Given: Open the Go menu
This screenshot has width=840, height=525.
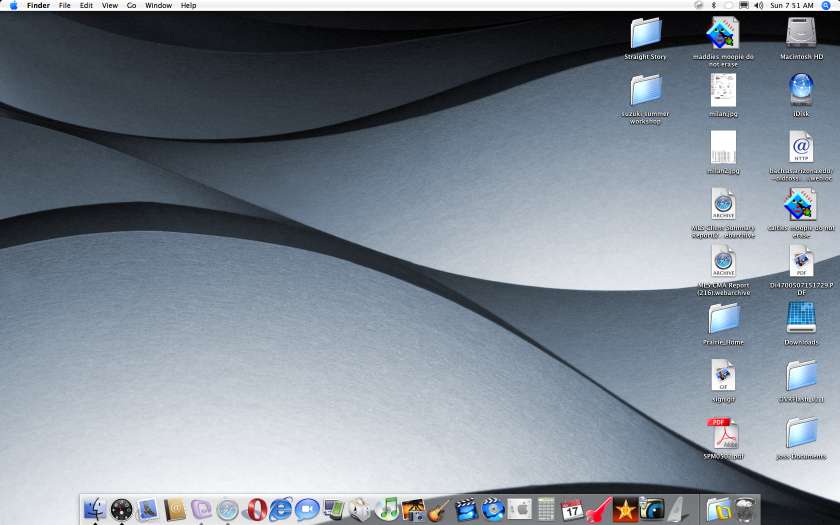Looking at the screenshot, I should coord(131,5).
